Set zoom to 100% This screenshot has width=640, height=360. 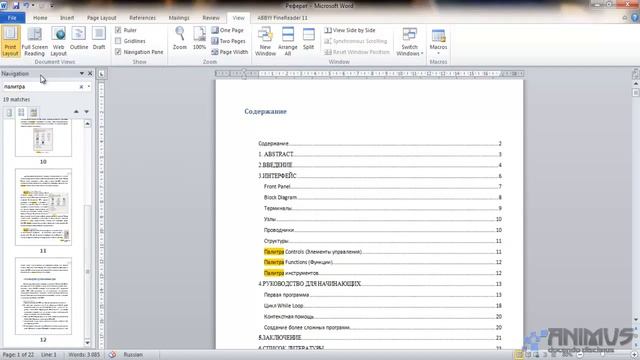(x=199, y=39)
